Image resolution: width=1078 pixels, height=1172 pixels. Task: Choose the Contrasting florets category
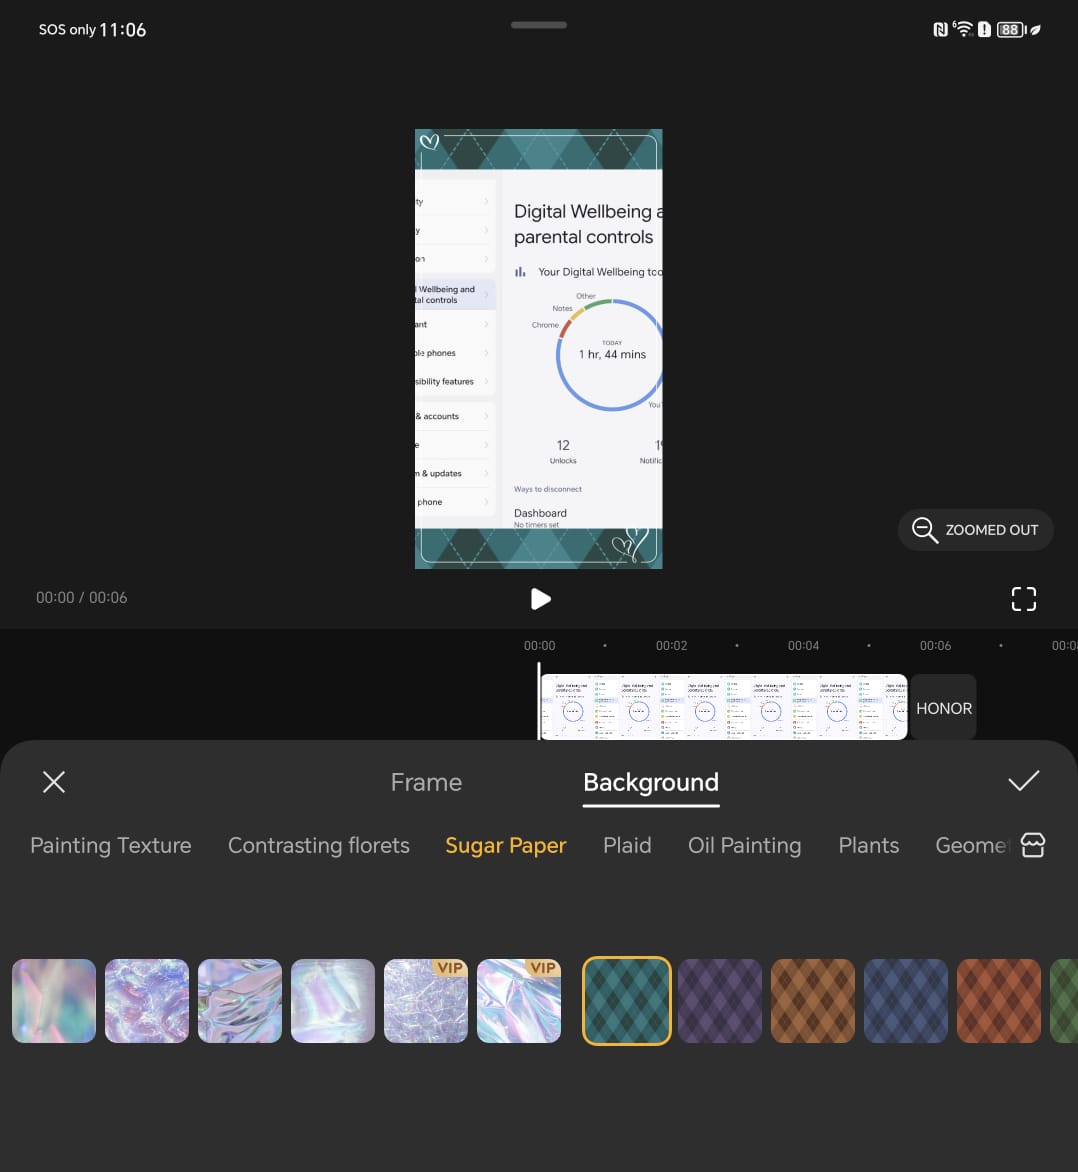[x=319, y=845]
